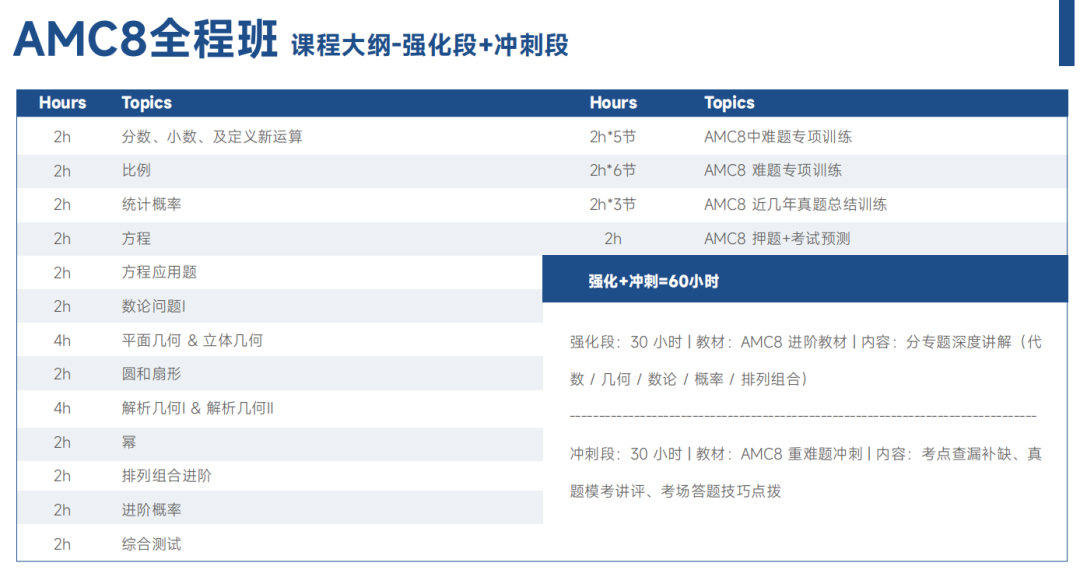
Task: Click the left Topics column header
Action: (147, 103)
